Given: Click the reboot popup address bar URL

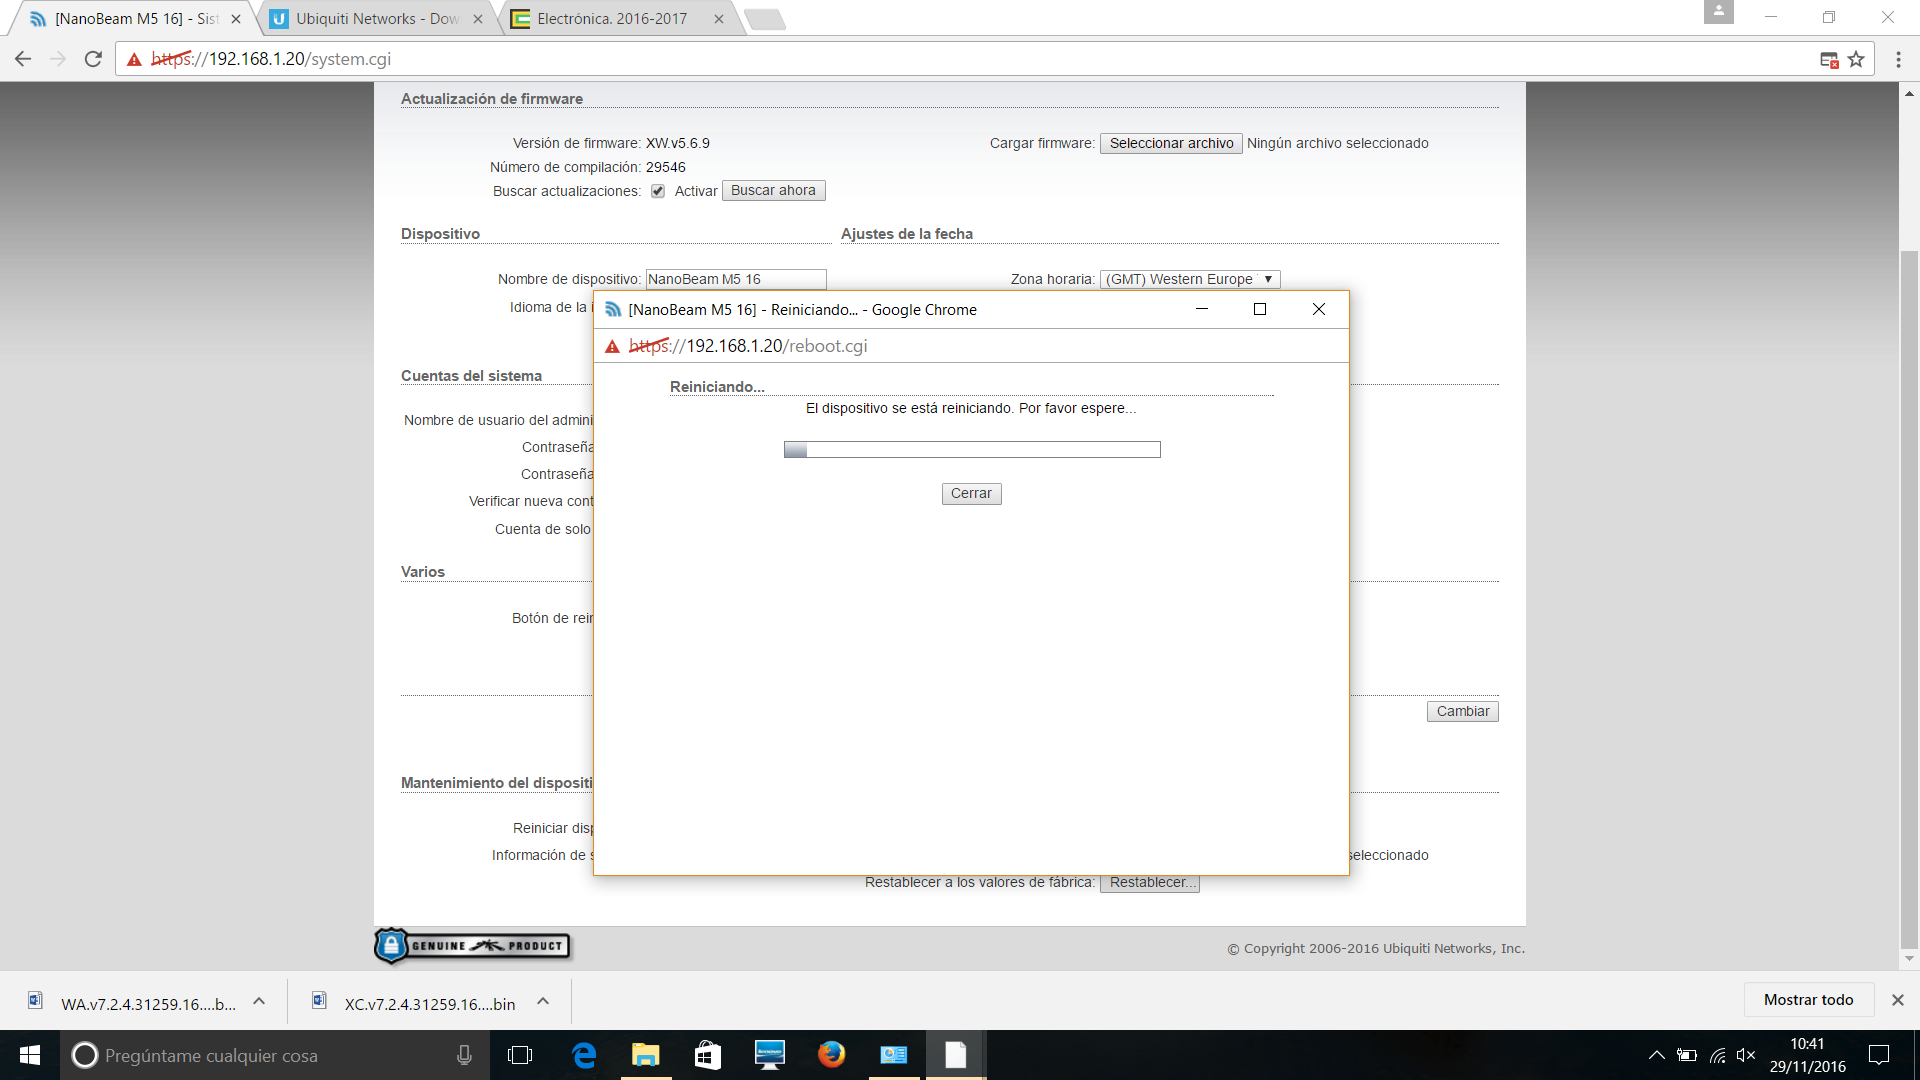Looking at the screenshot, I should [x=748, y=346].
